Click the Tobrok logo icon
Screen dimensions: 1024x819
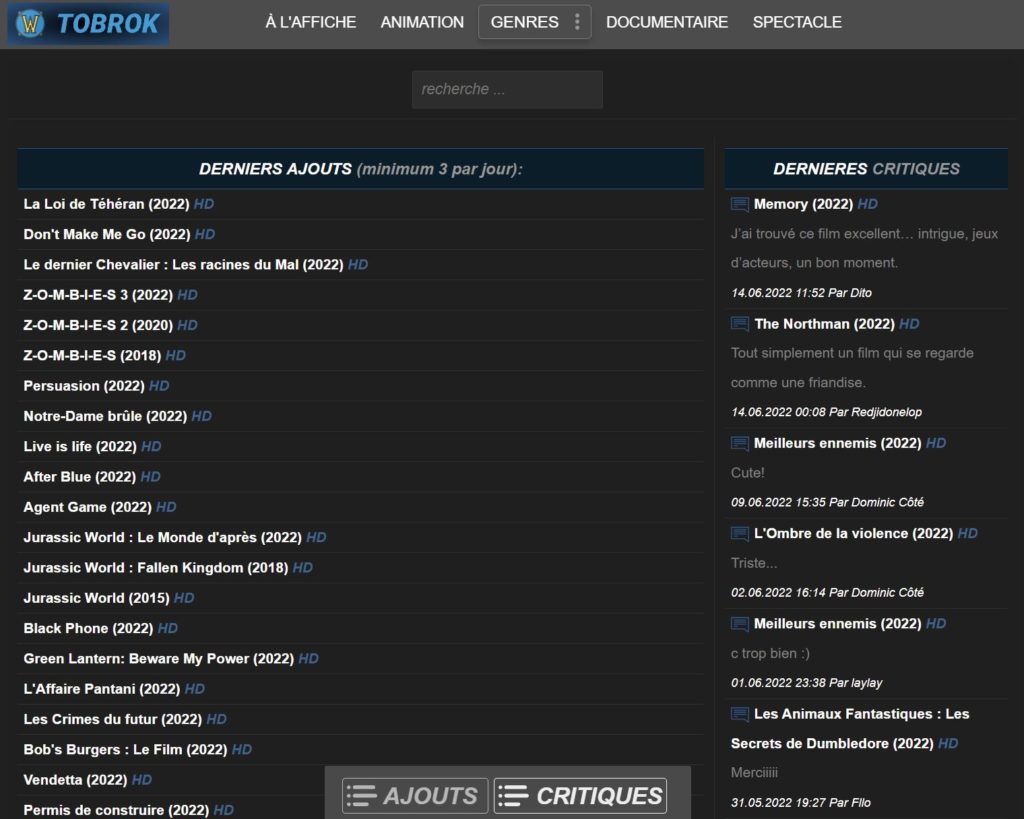click(33, 24)
